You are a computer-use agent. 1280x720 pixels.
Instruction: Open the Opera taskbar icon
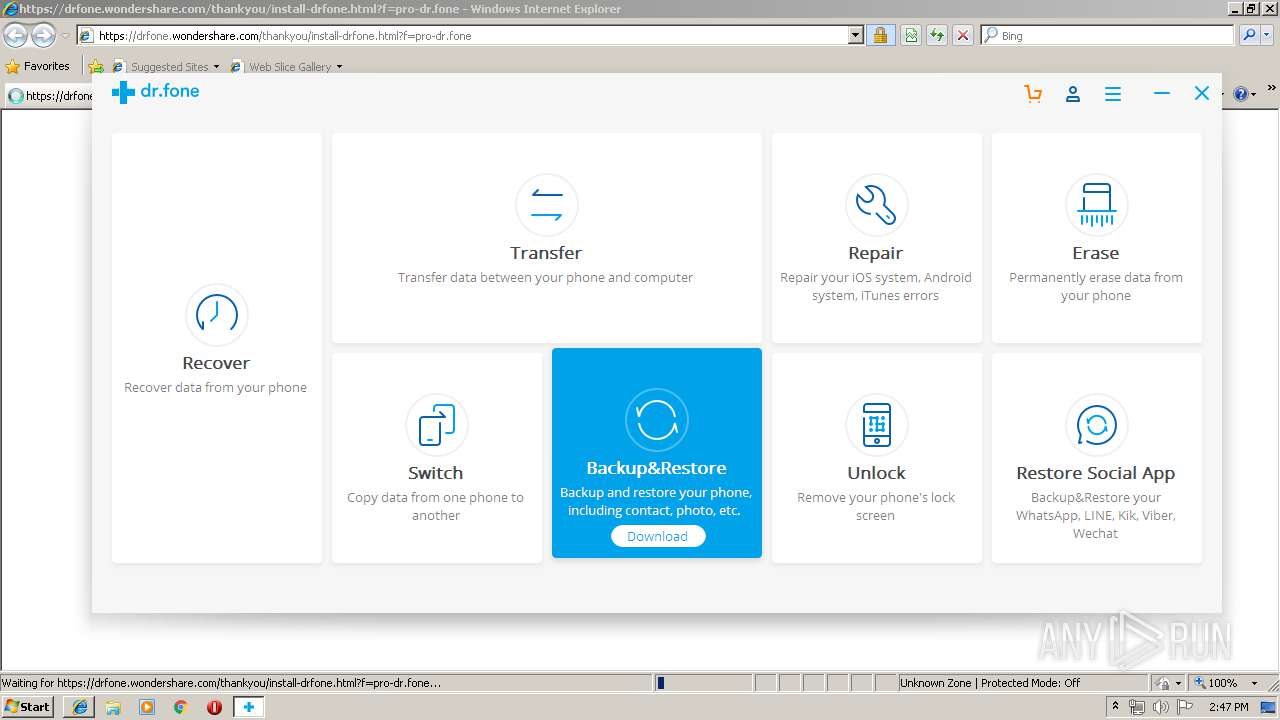pyautogui.click(x=214, y=707)
